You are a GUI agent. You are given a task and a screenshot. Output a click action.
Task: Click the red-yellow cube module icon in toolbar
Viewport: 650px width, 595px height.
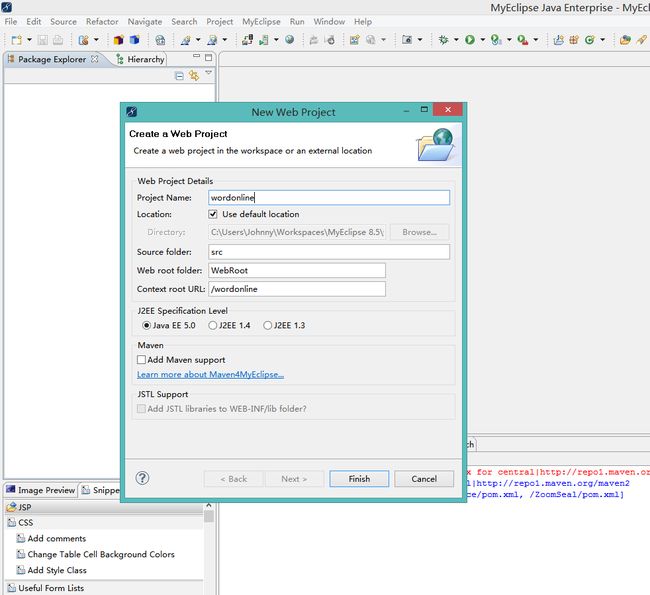(x=119, y=40)
